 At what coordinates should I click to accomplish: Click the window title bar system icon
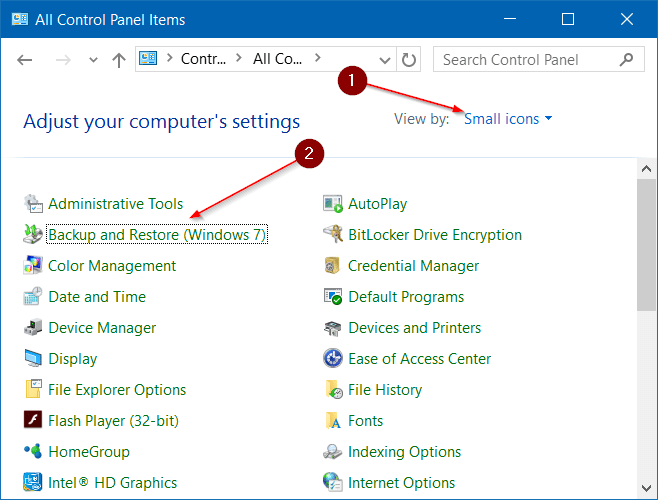pyautogui.click(x=20, y=19)
